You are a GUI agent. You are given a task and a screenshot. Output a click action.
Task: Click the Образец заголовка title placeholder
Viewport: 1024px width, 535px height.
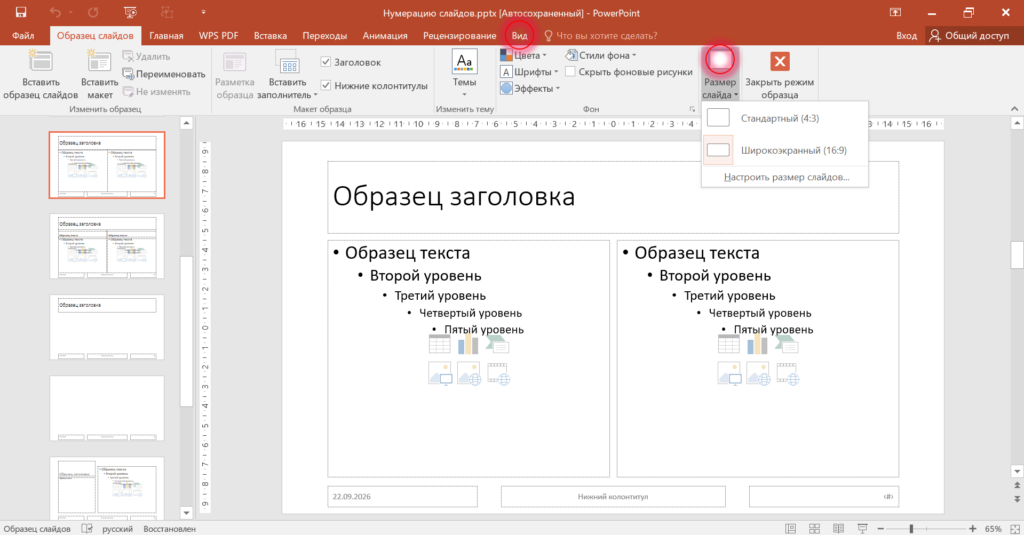coord(613,197)
